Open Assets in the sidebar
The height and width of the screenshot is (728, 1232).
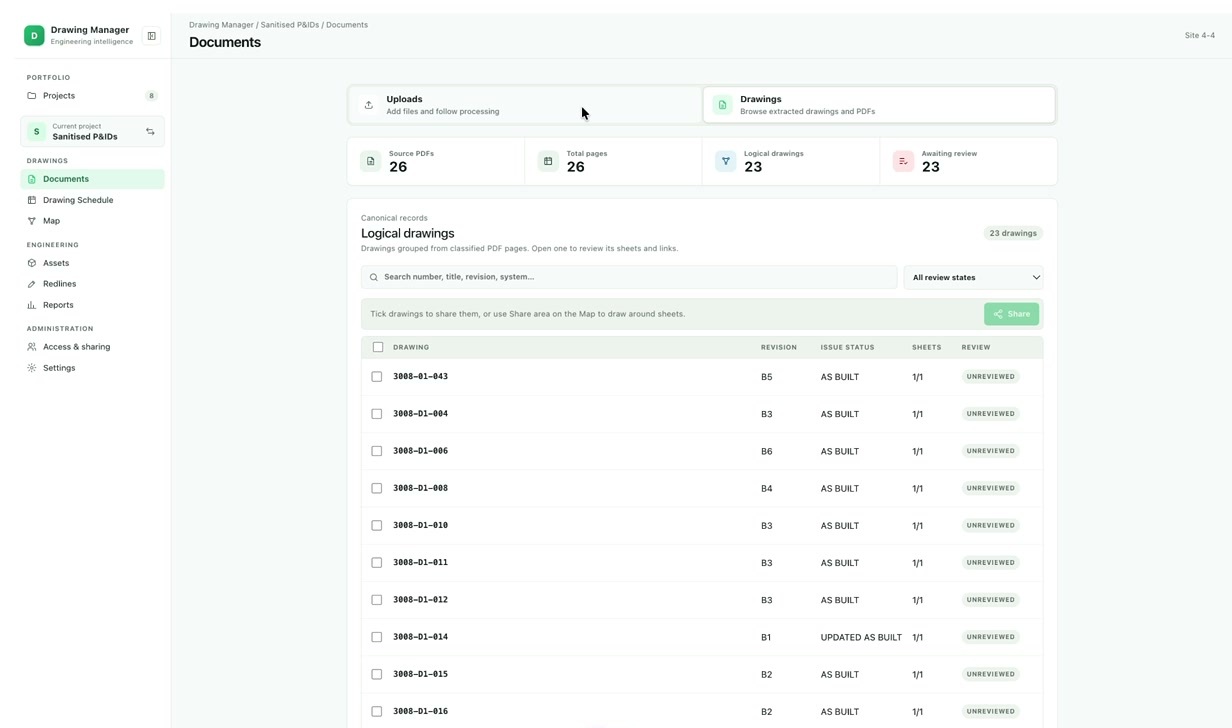(x=93, y=263)
